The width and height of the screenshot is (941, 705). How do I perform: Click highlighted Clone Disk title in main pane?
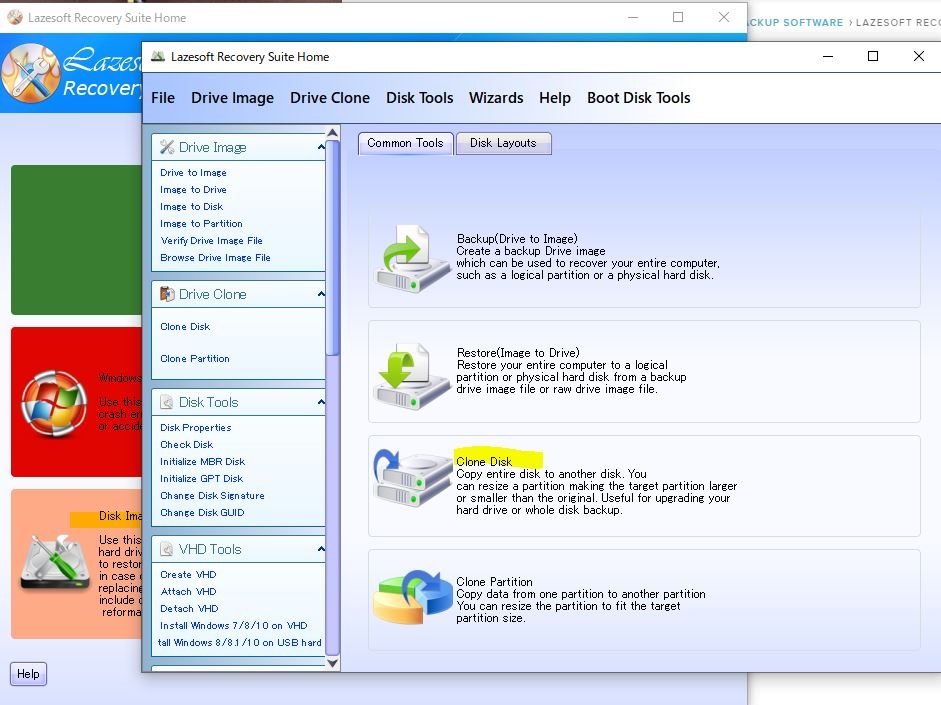[x=484, y=461]
